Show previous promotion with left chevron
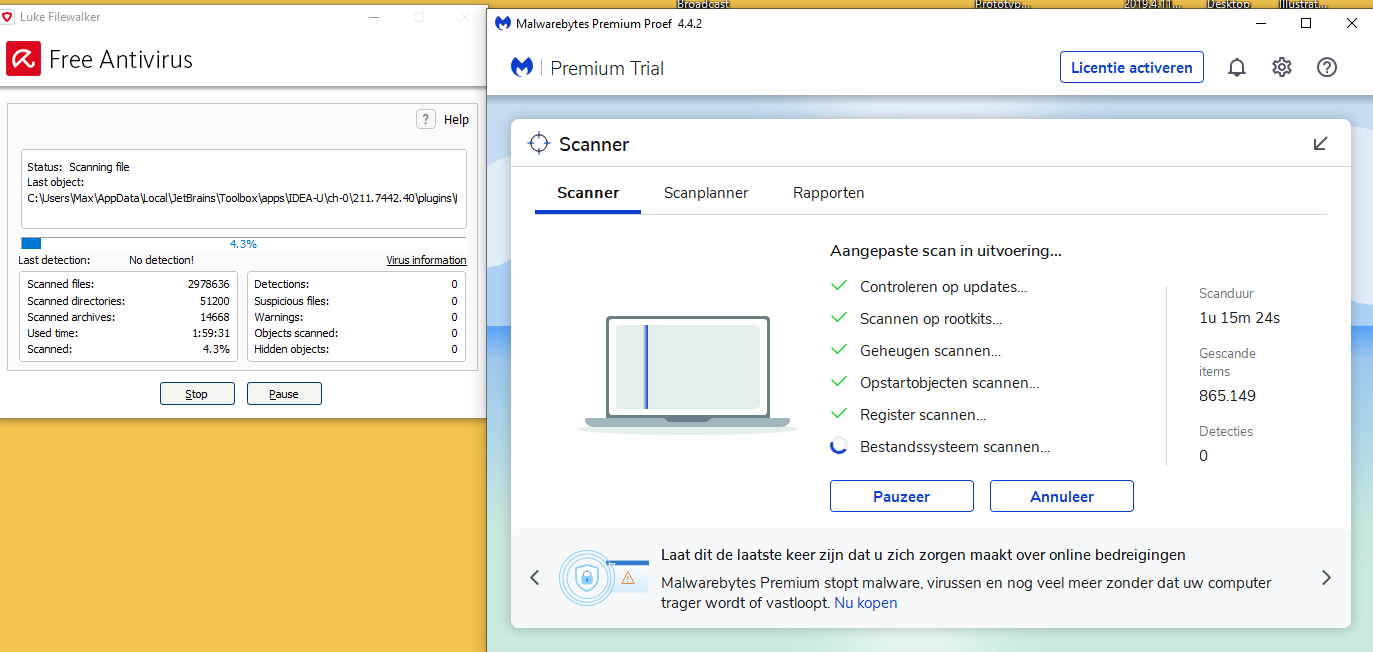The height and width of the screenshot is (652, 1373). (x=535, y=577)
